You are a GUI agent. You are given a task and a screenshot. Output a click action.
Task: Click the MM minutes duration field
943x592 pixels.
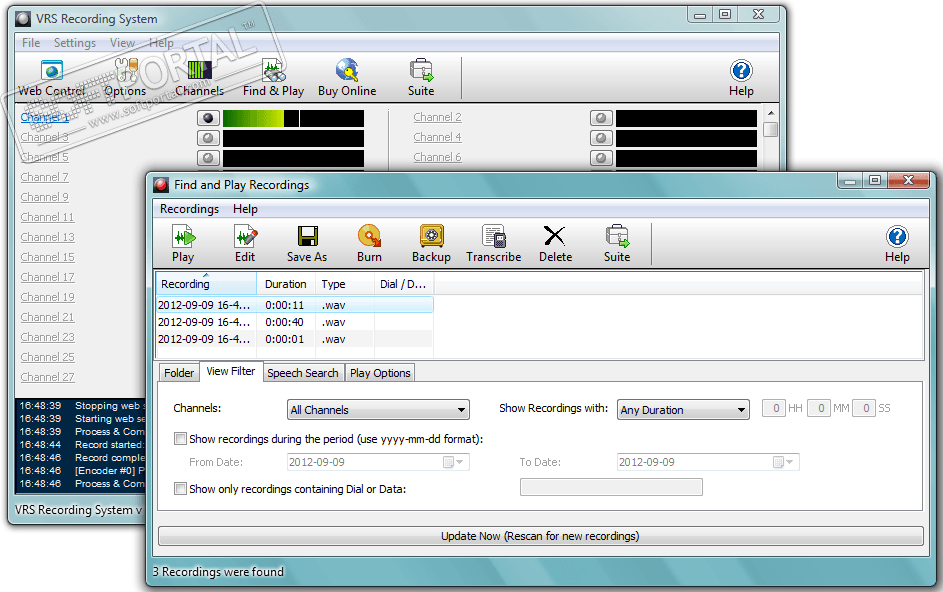click(819, 408)
